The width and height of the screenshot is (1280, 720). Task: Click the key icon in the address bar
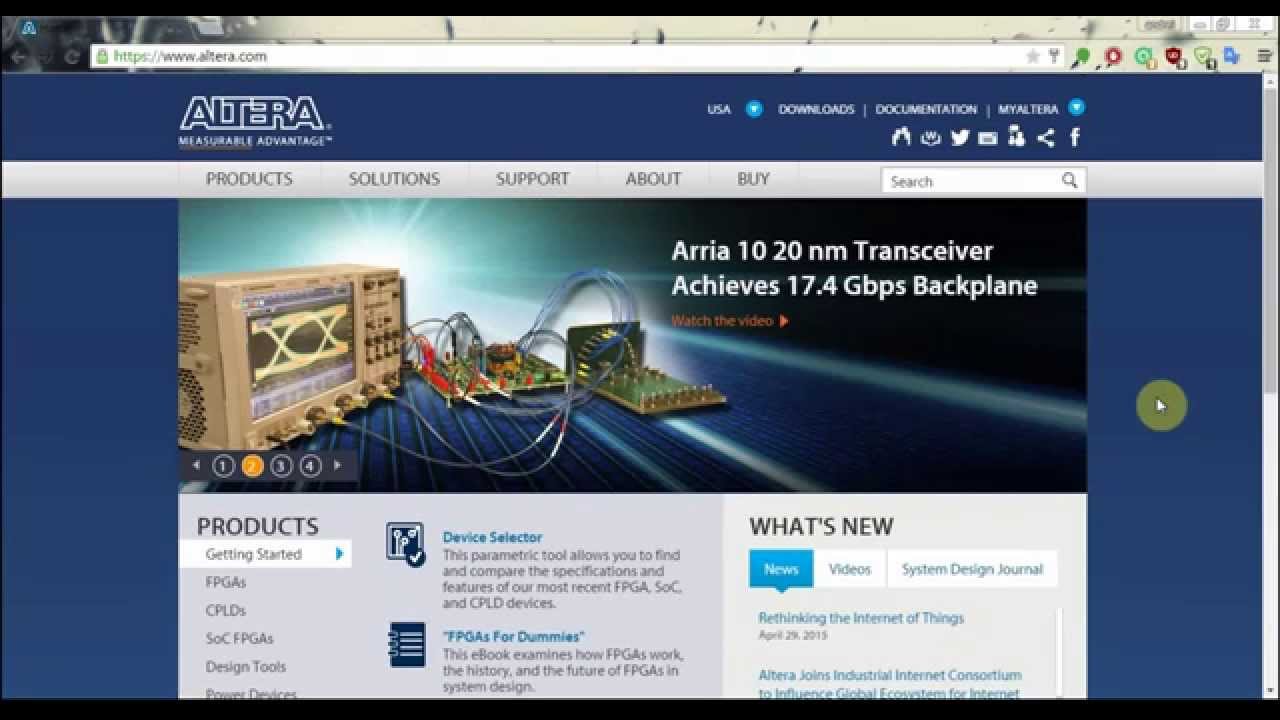[1053, 56]
